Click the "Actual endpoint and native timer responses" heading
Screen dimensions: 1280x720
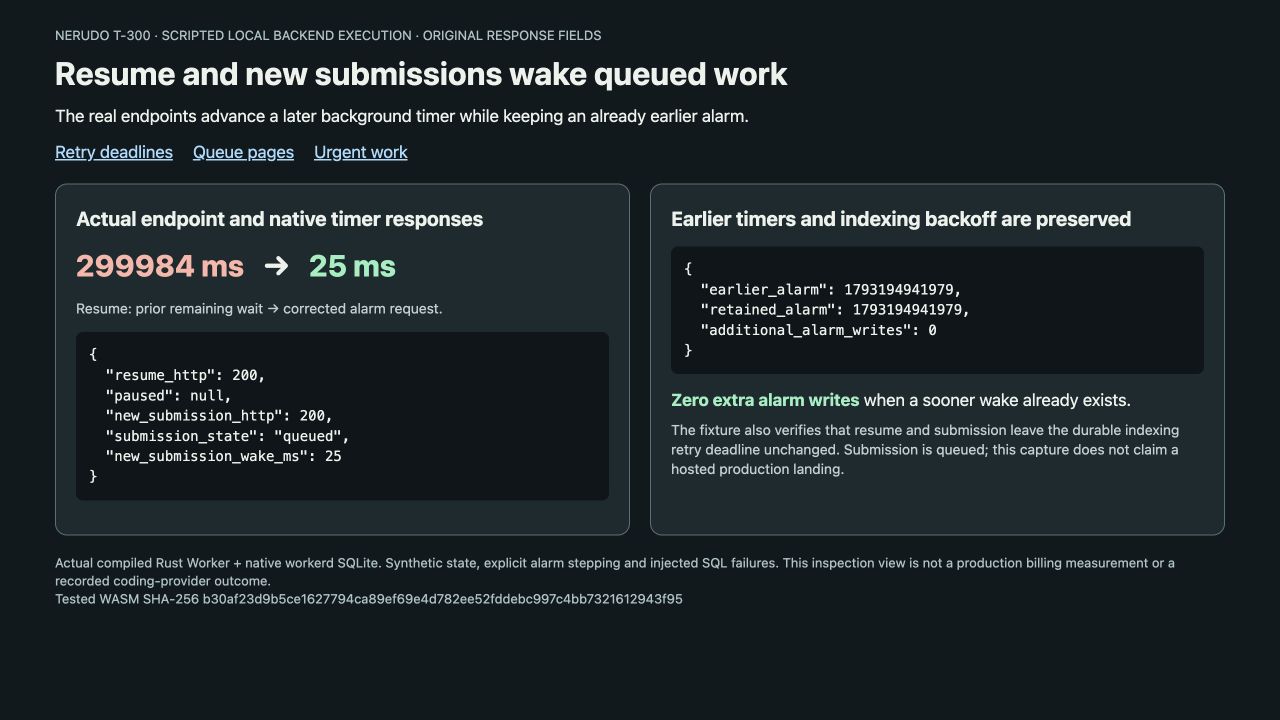[x=279, y=219]
